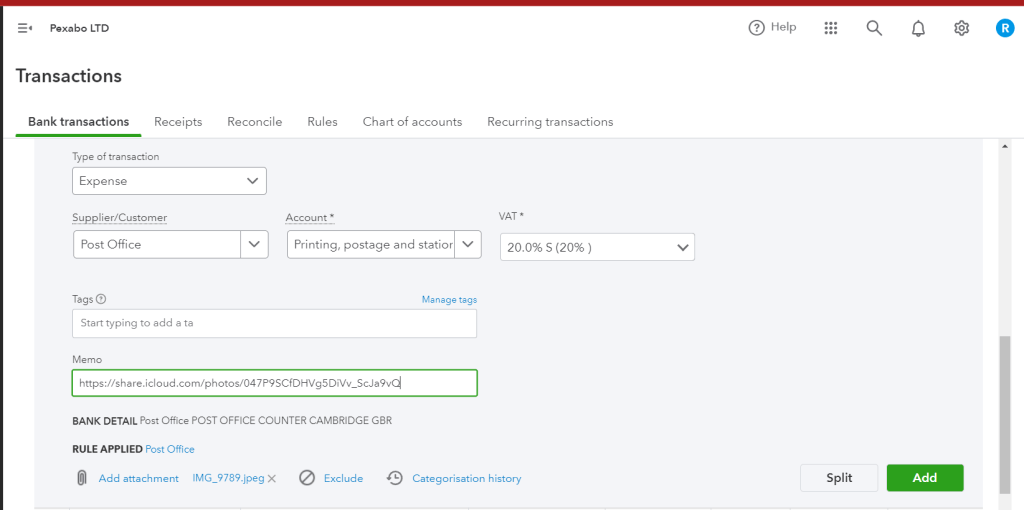
Task: Switch to the Recurring transactions tab
Action: pyautogui.click(x=550, y=121)
